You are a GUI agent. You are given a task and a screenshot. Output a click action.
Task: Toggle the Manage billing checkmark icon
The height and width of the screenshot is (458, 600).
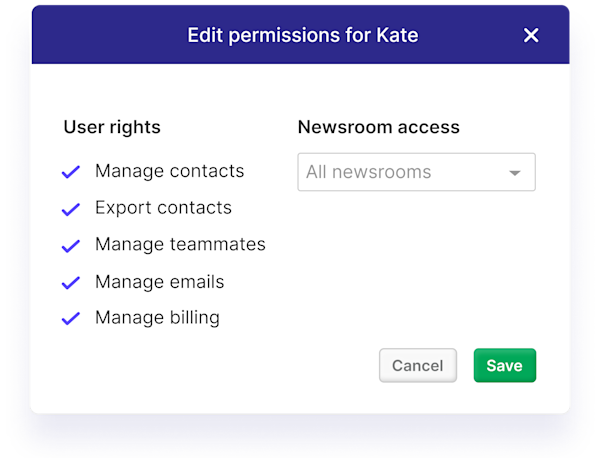click(x=71, y=319)
